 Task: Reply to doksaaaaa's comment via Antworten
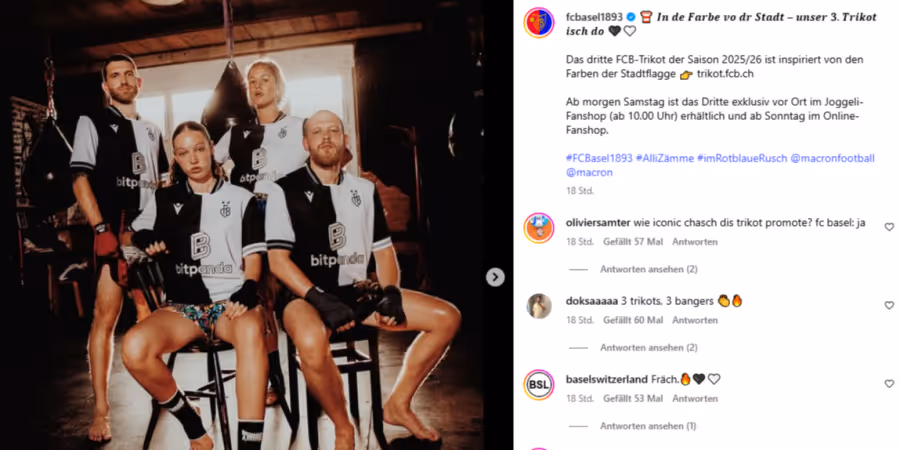[x=695, y=320]
